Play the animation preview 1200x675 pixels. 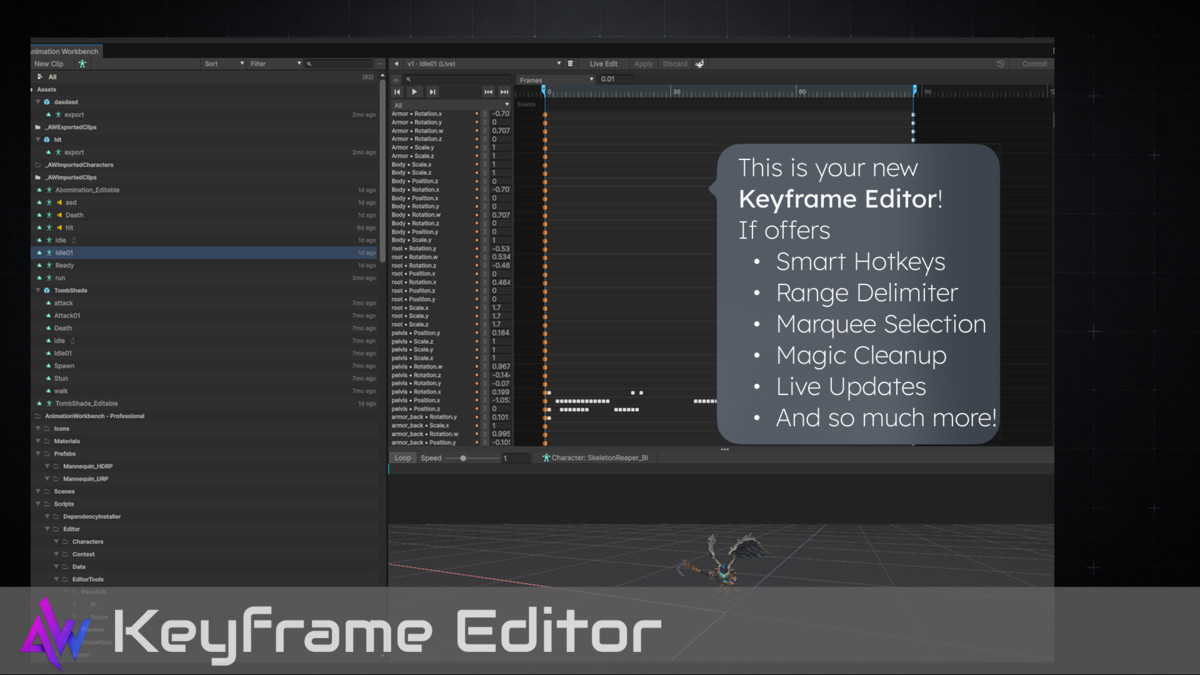(x=415, y=91)
